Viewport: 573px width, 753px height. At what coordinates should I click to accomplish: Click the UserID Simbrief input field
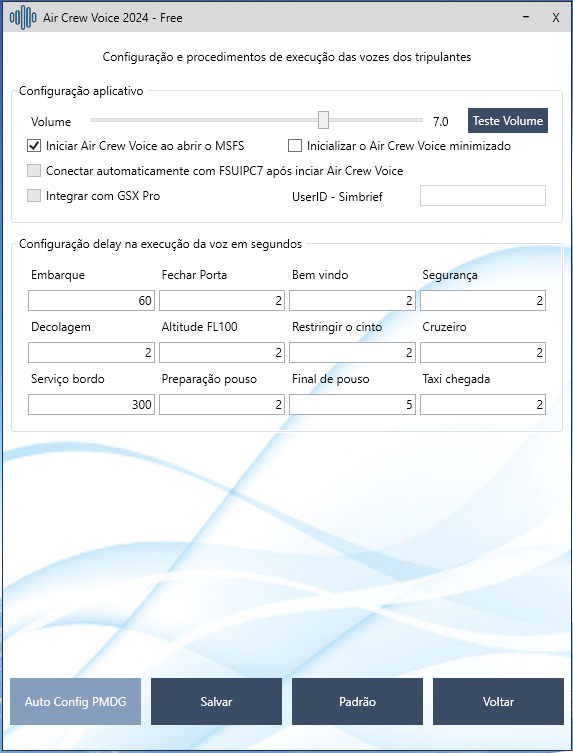pos(483,195)
